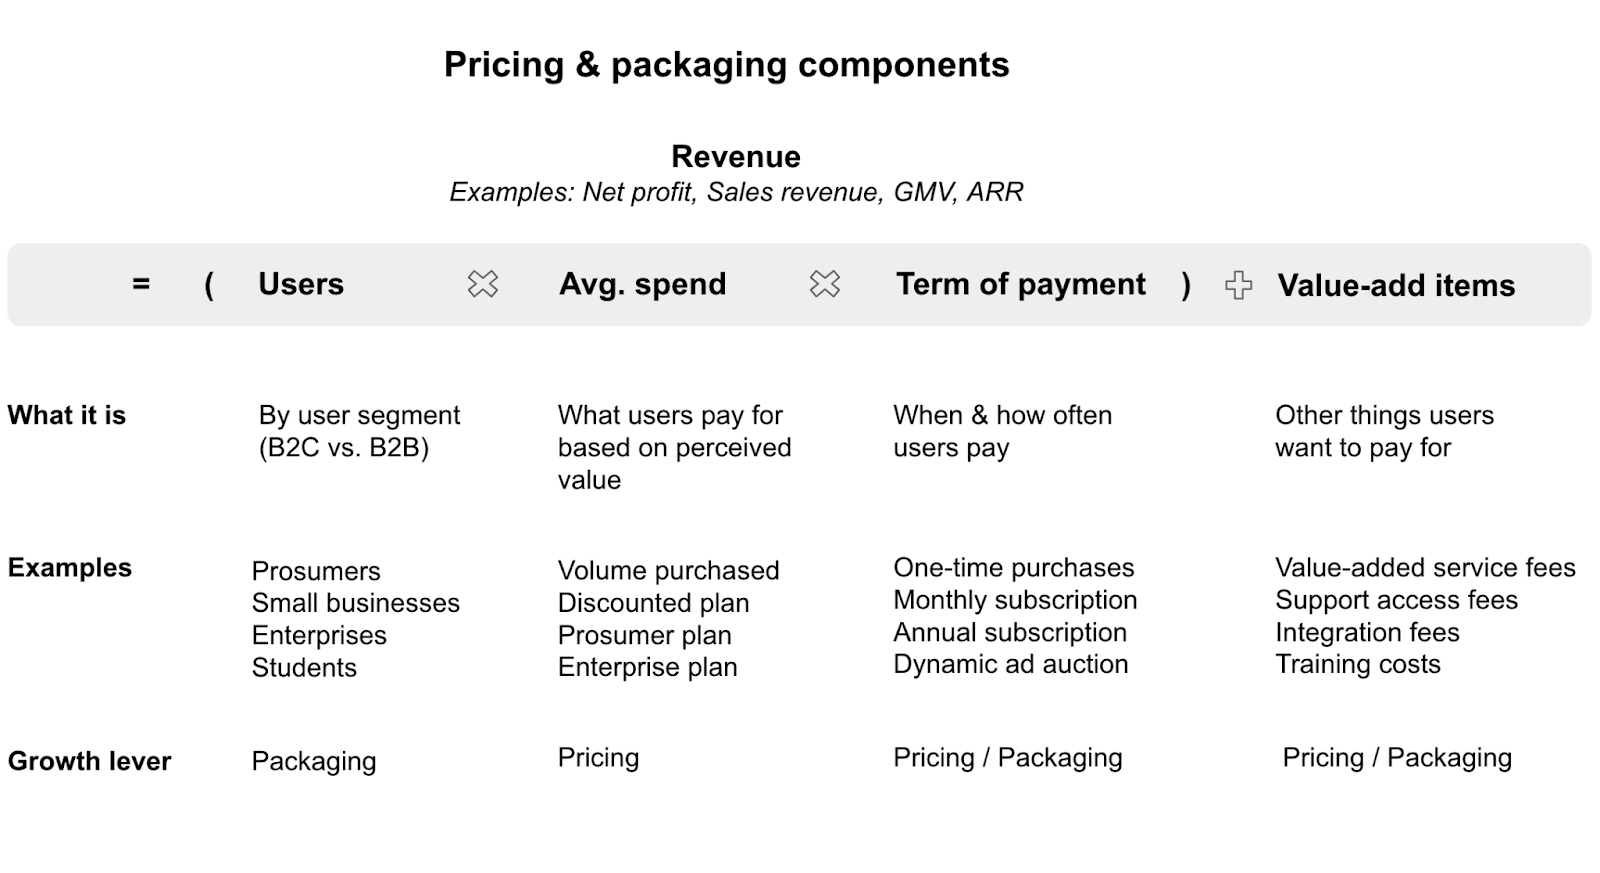Click the multiply icon after Users
This screenshot has width=1600, height=873.
pos(482,284)
